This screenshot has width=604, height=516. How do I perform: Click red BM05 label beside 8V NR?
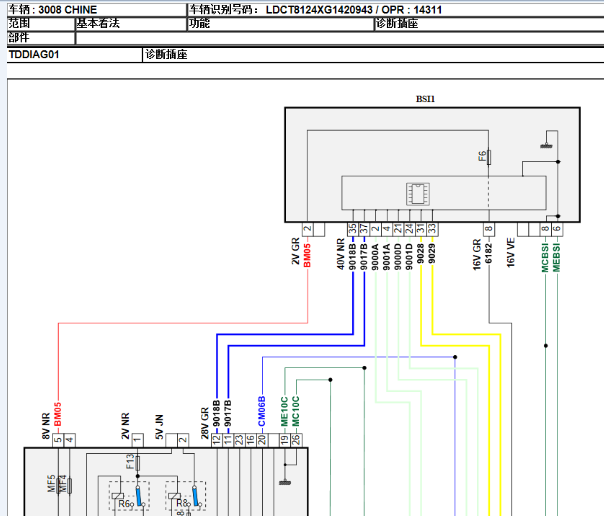[x=58, y=414]
